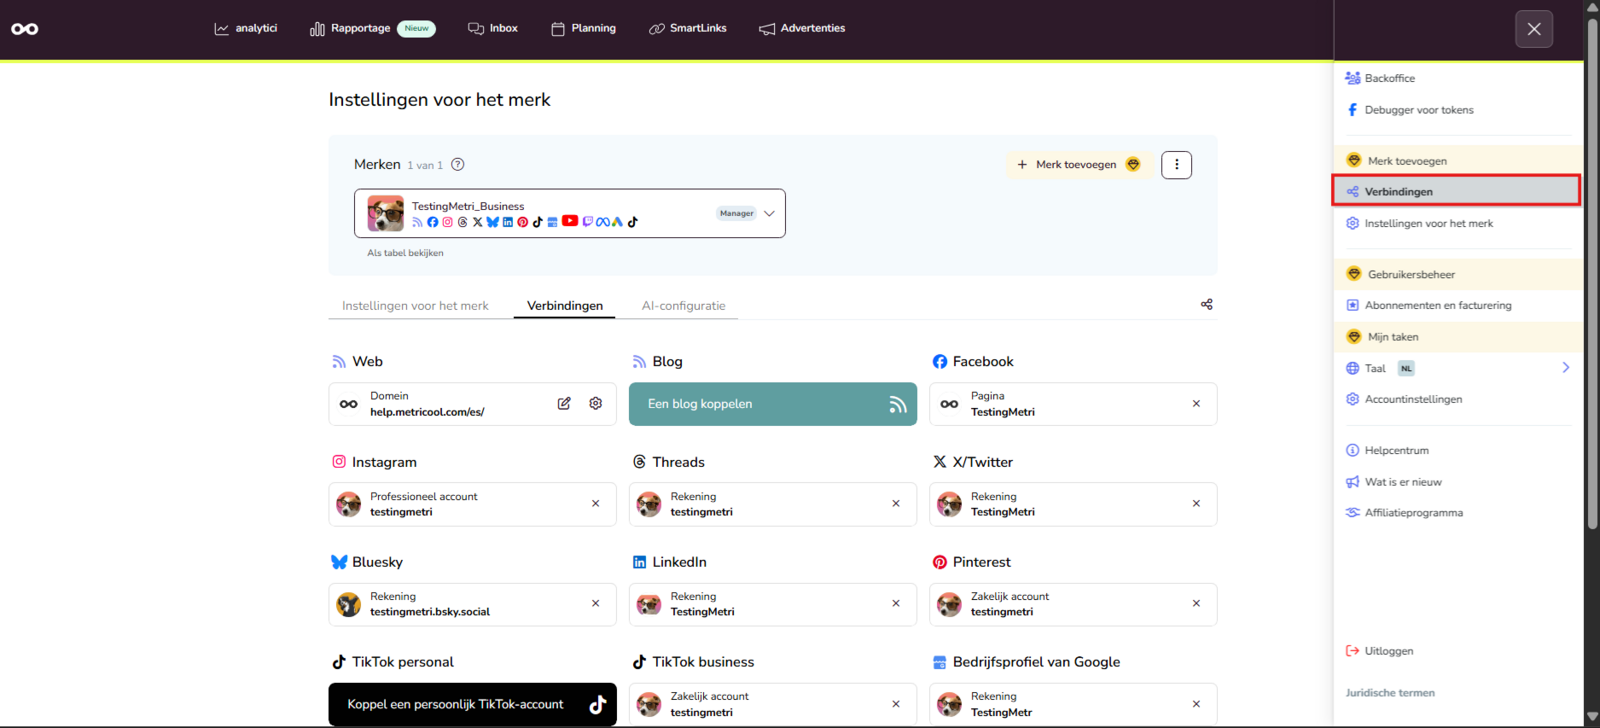The width and height of the screenshot is (1600, 728).
Task: Click the help icon next to Merken
Action: [458, 165]
